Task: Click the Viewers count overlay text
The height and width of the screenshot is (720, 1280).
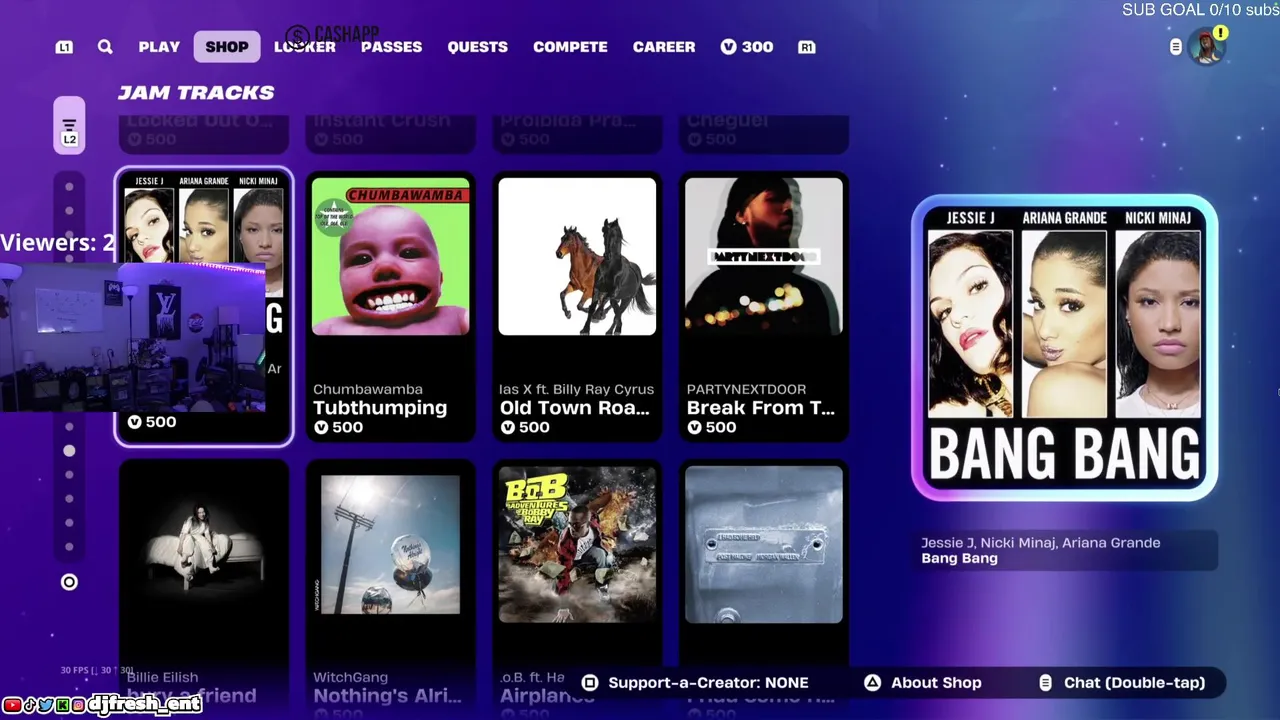Action: (57, 243)
